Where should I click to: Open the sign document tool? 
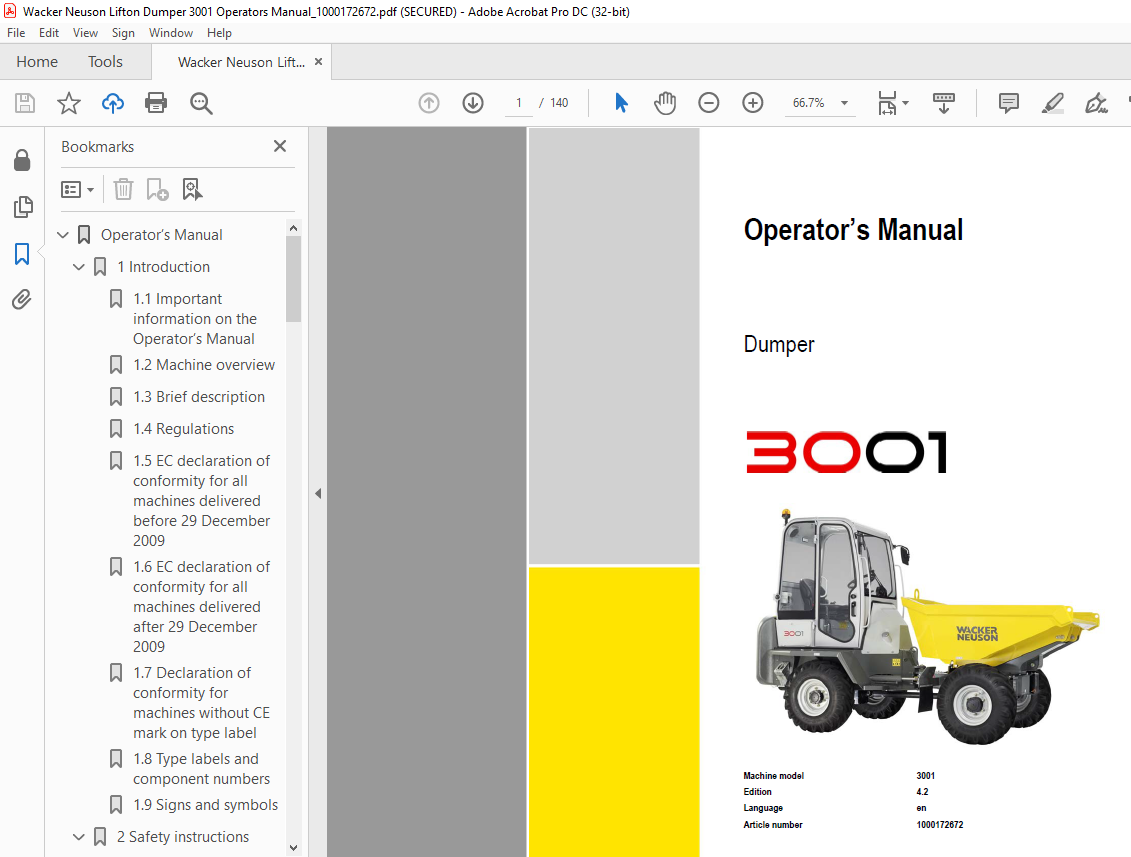(x=1096, y=103)
